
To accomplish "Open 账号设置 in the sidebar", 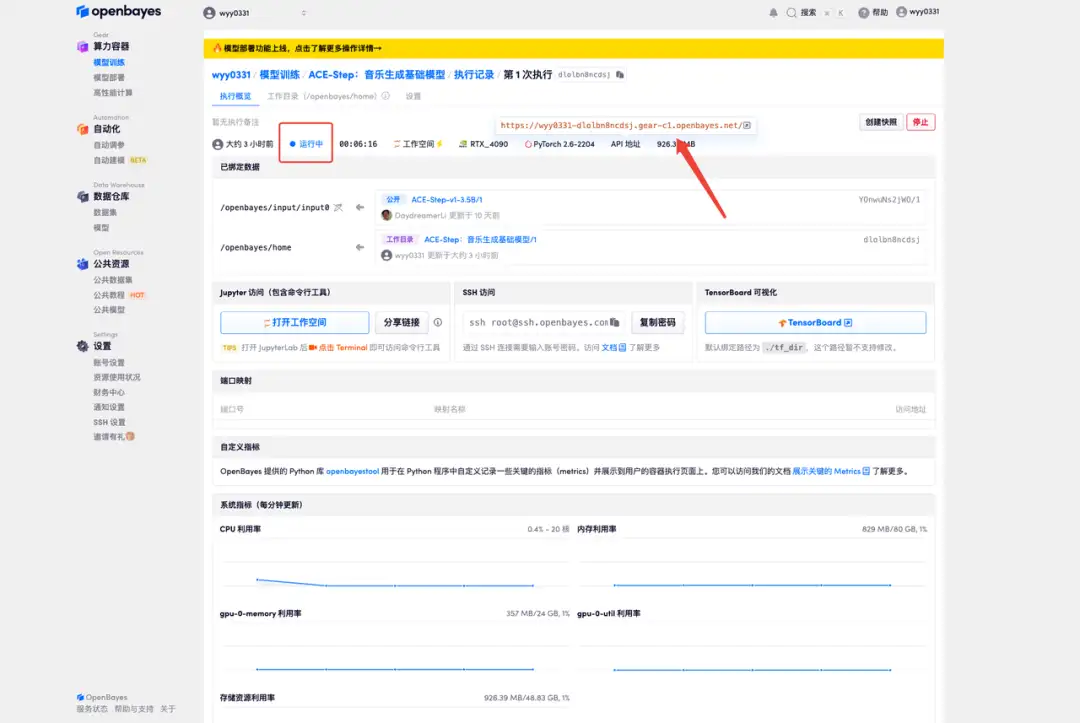I will click(109, 362).
